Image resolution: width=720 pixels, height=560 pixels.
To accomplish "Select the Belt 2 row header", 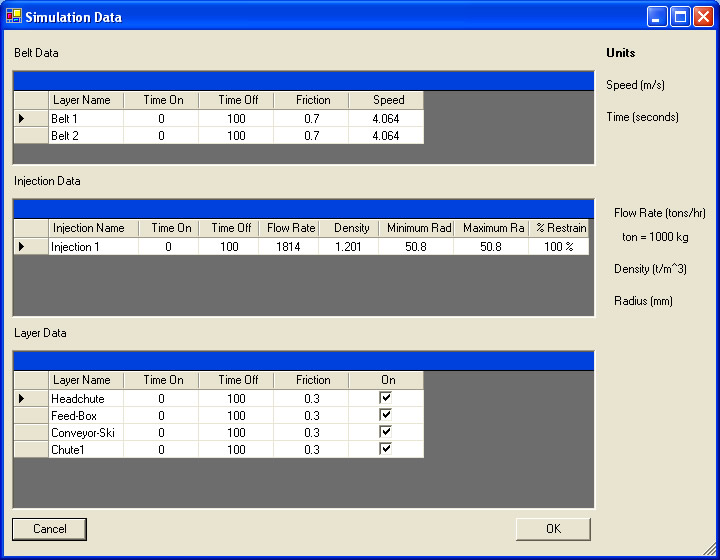I will pos(30,136).
